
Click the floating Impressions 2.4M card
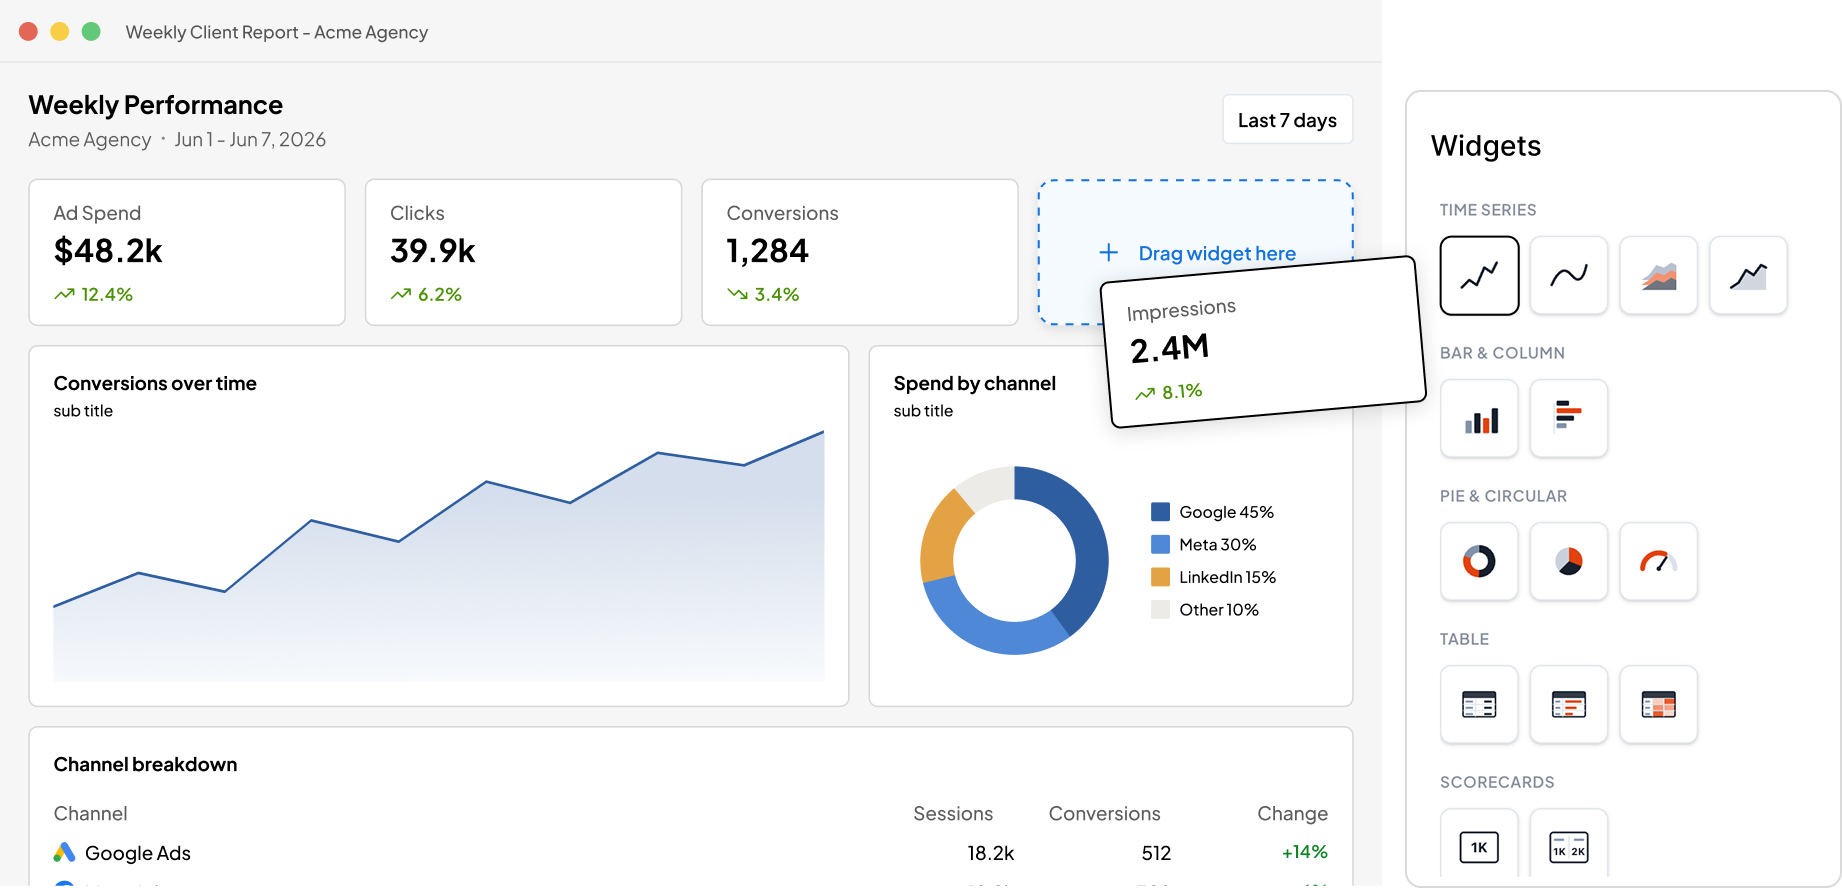click(1263, 343)
